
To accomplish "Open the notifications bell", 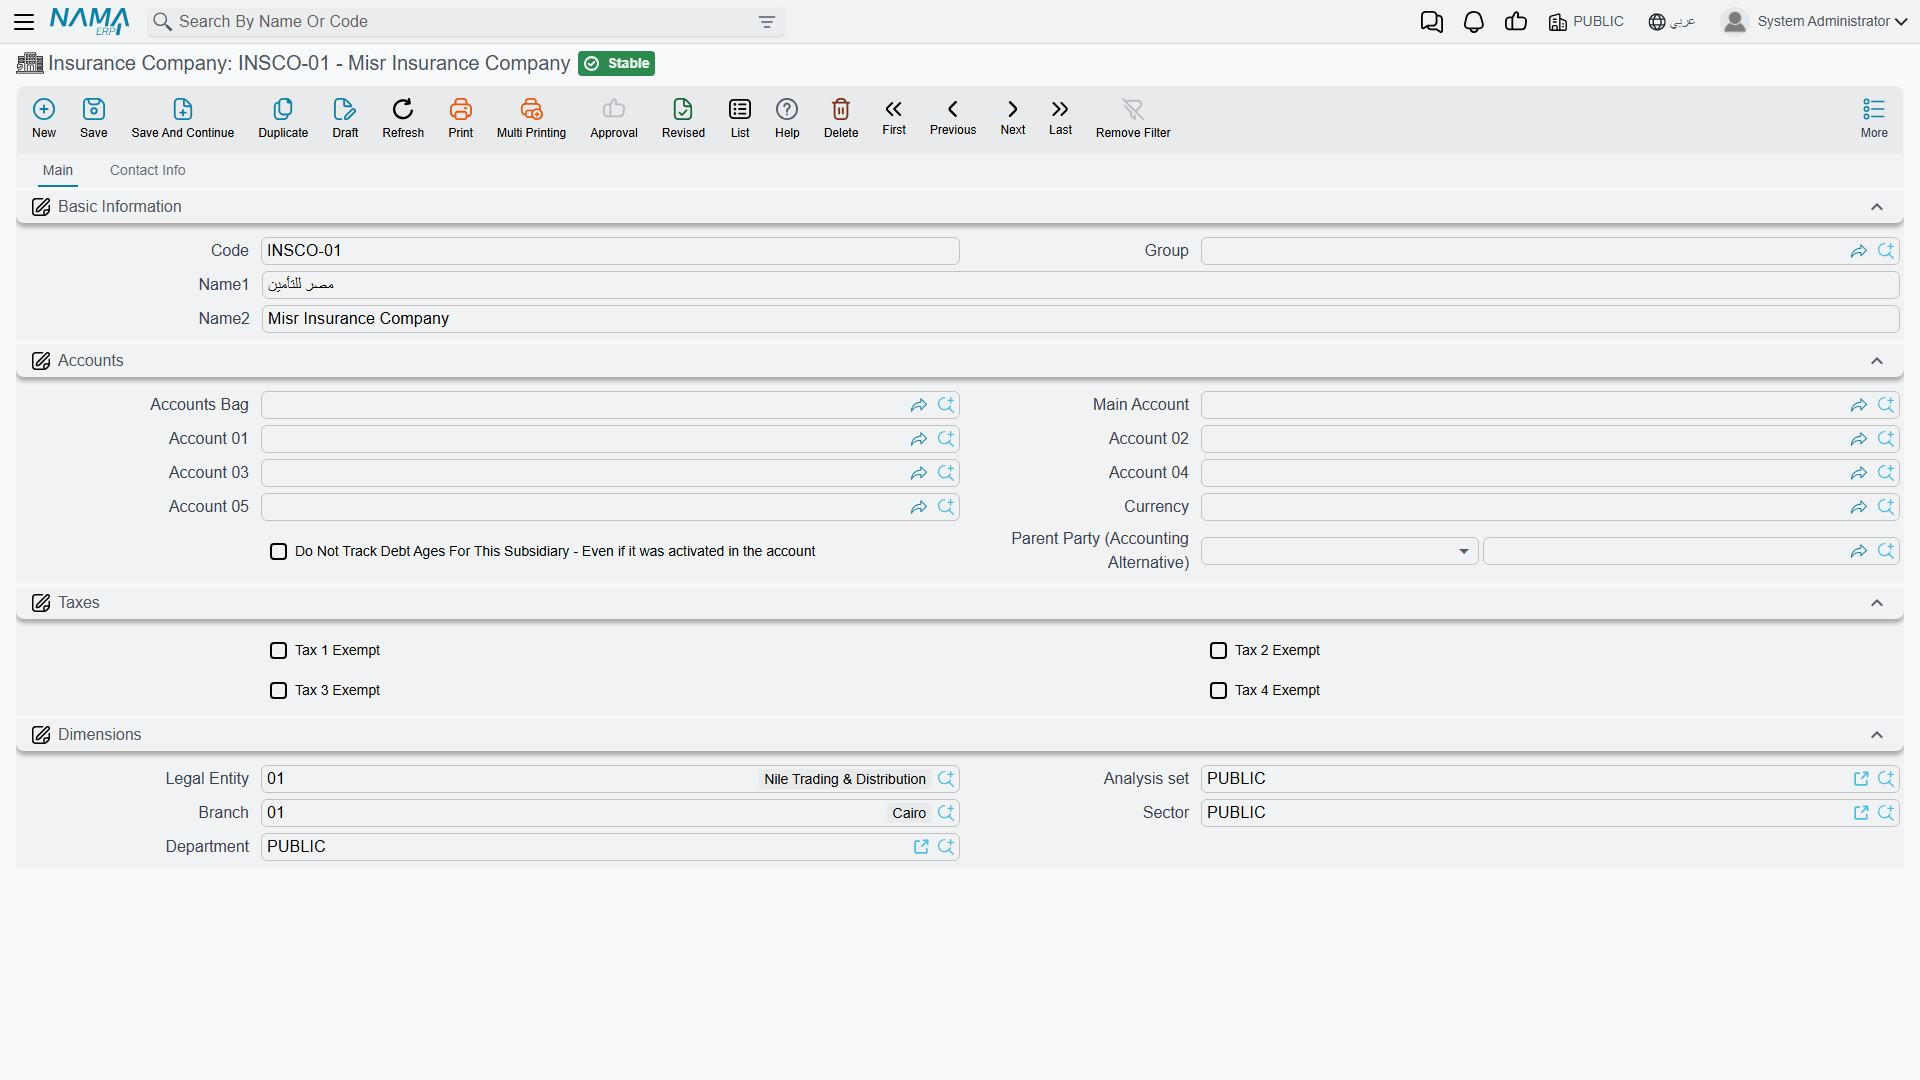I will (x=1474, y=22).
